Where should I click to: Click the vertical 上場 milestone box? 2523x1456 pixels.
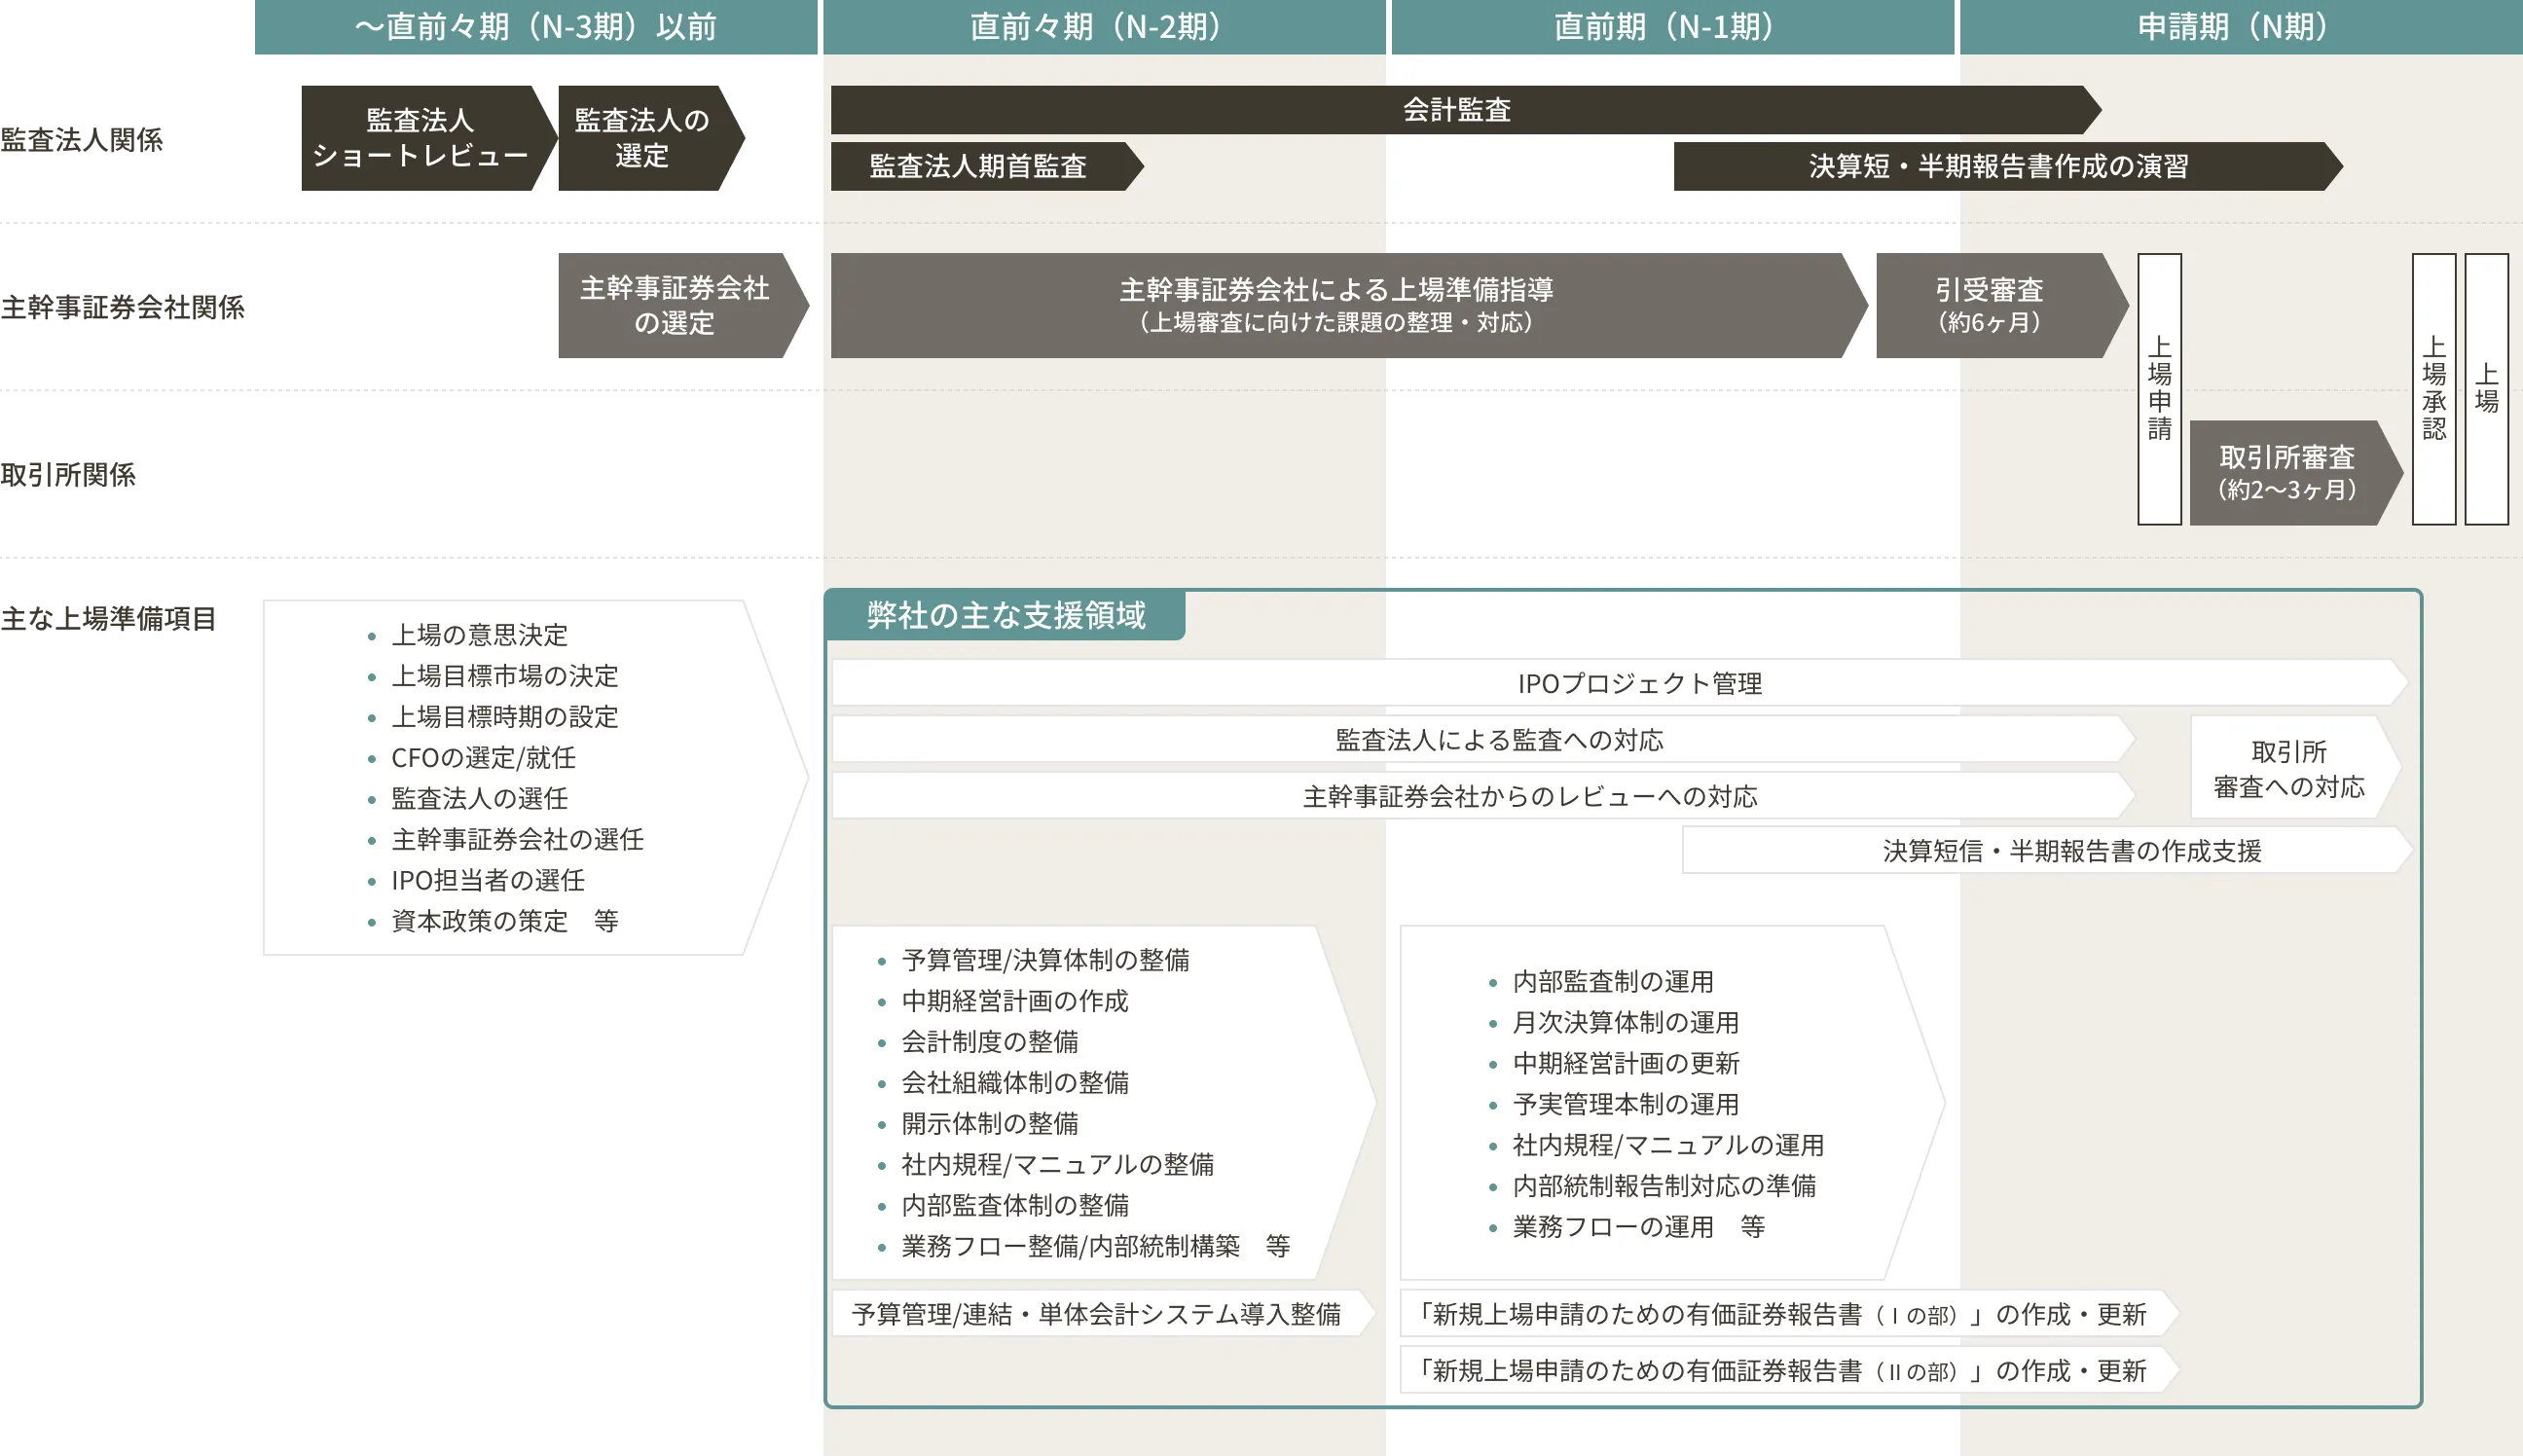[2486, 388]
